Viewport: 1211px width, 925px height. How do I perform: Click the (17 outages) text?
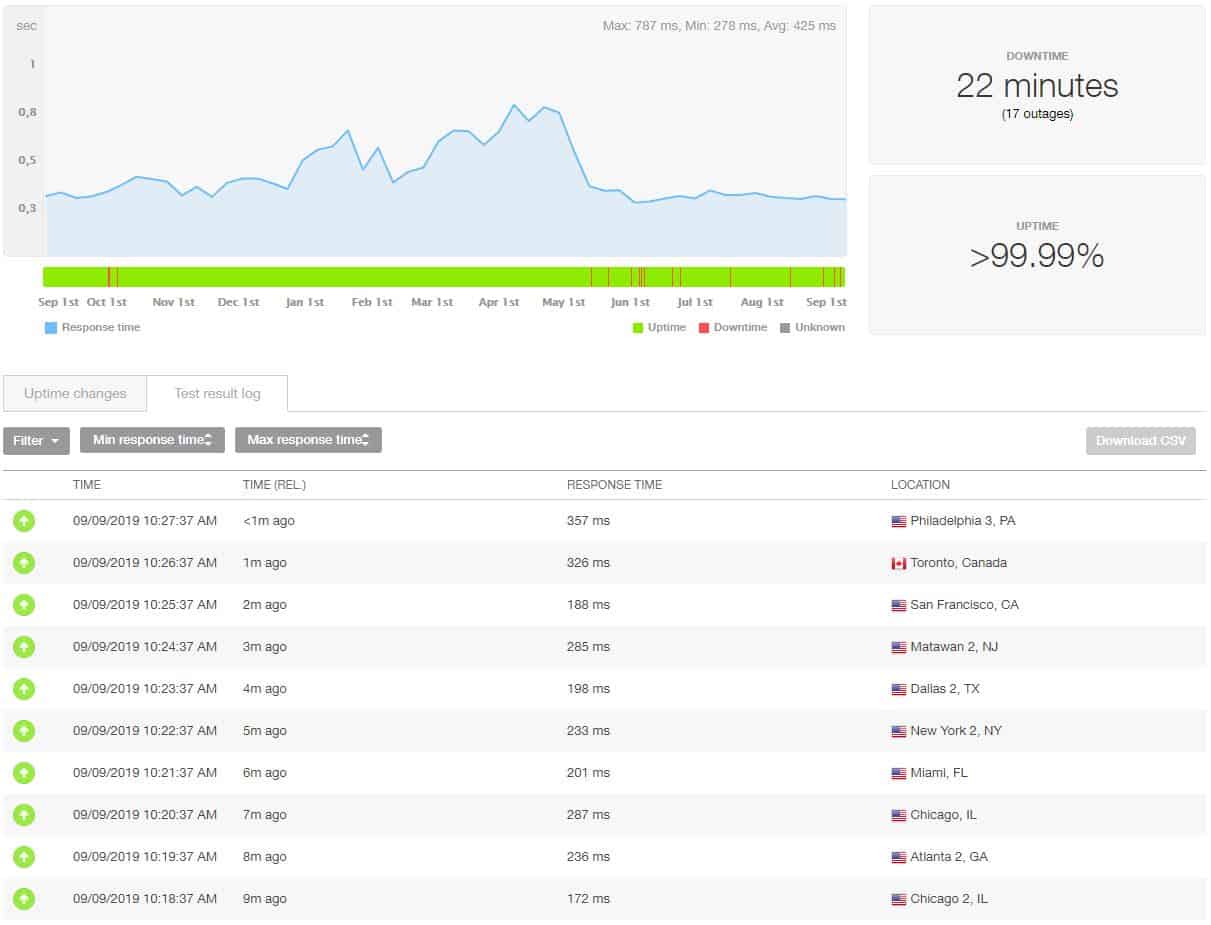(1037, 114)
